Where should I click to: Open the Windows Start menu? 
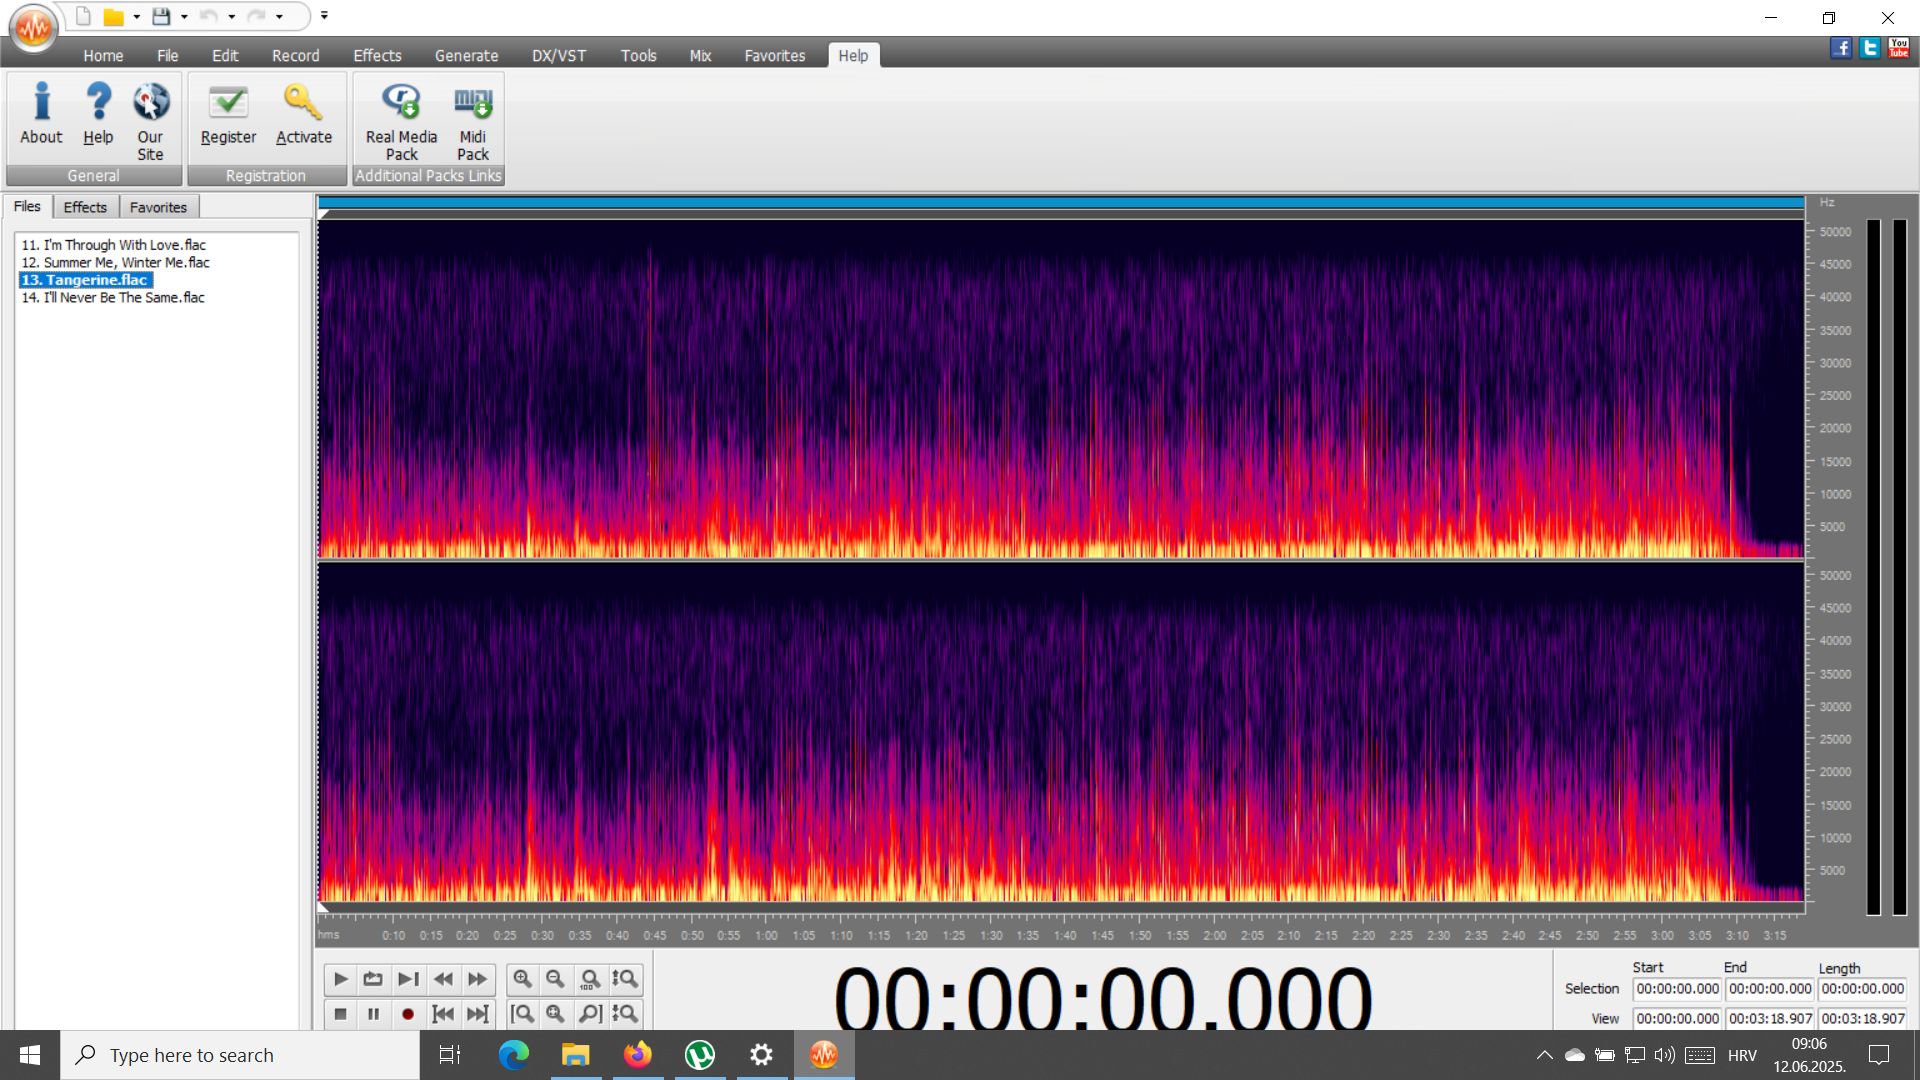(x=30, y=1055)
